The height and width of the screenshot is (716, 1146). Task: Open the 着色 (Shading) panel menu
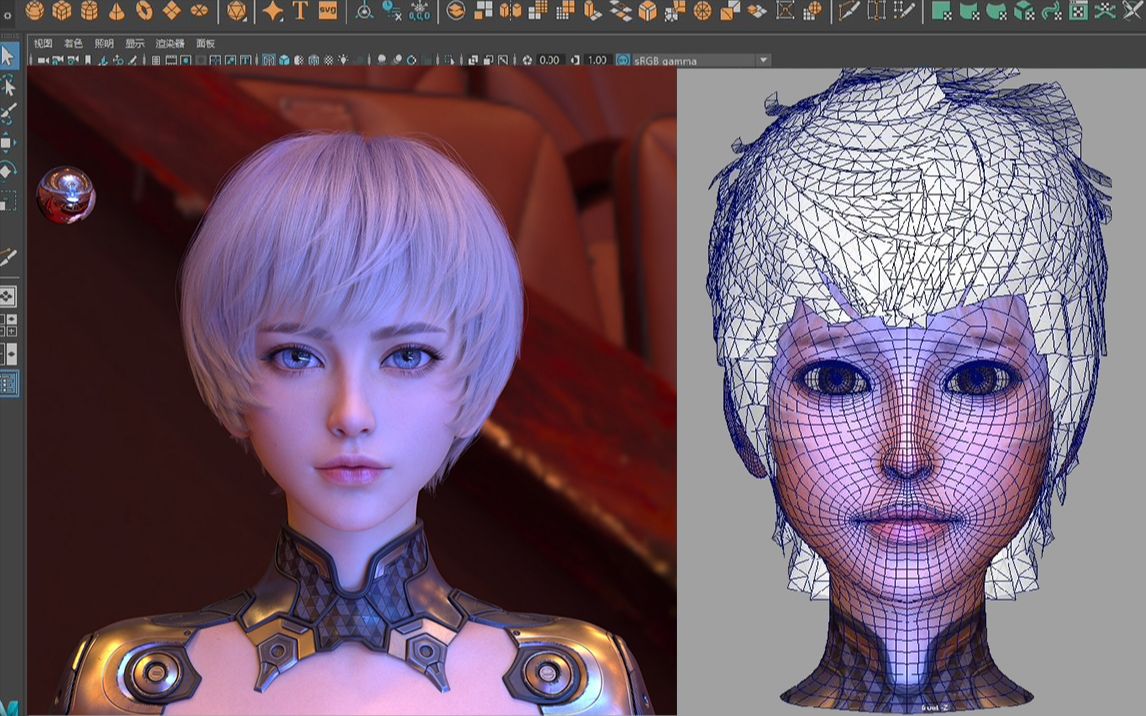click(x=73, y=43)
